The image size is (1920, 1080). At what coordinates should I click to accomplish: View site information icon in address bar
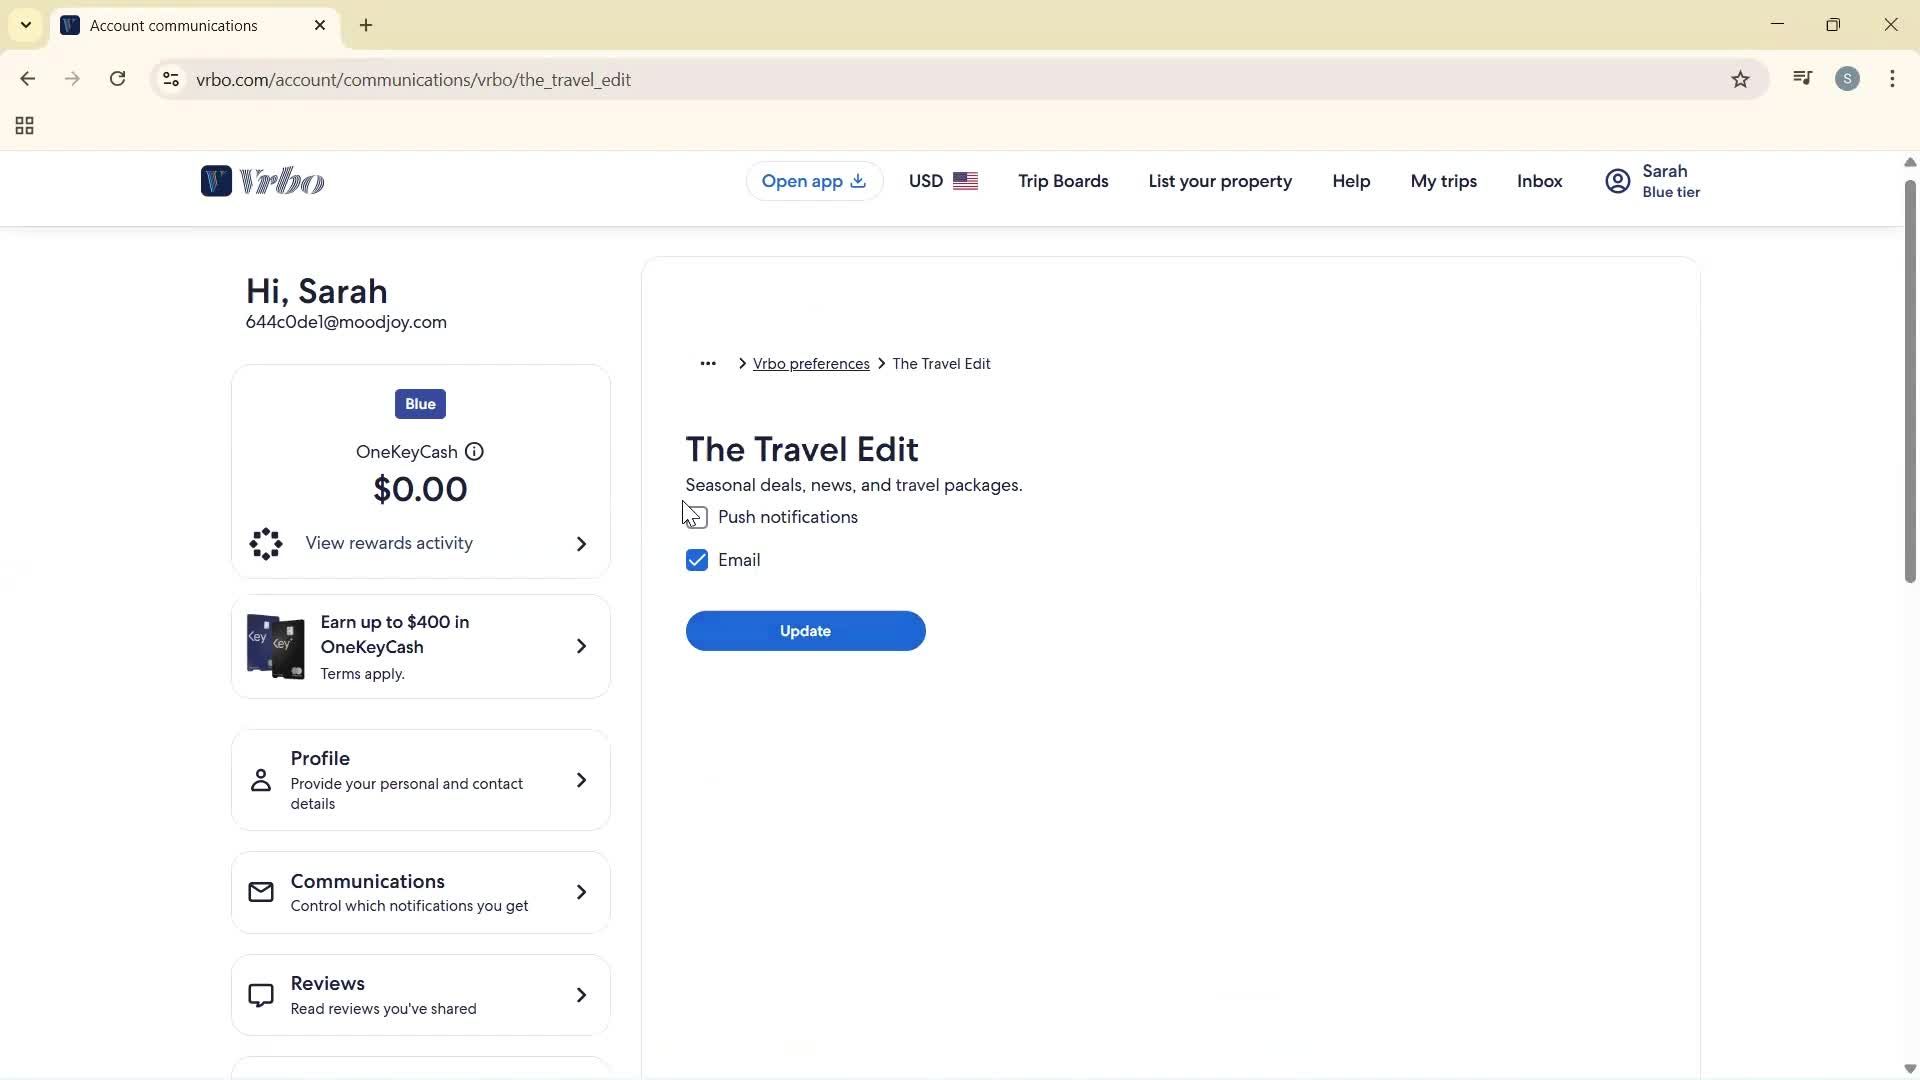click(171, 80)
